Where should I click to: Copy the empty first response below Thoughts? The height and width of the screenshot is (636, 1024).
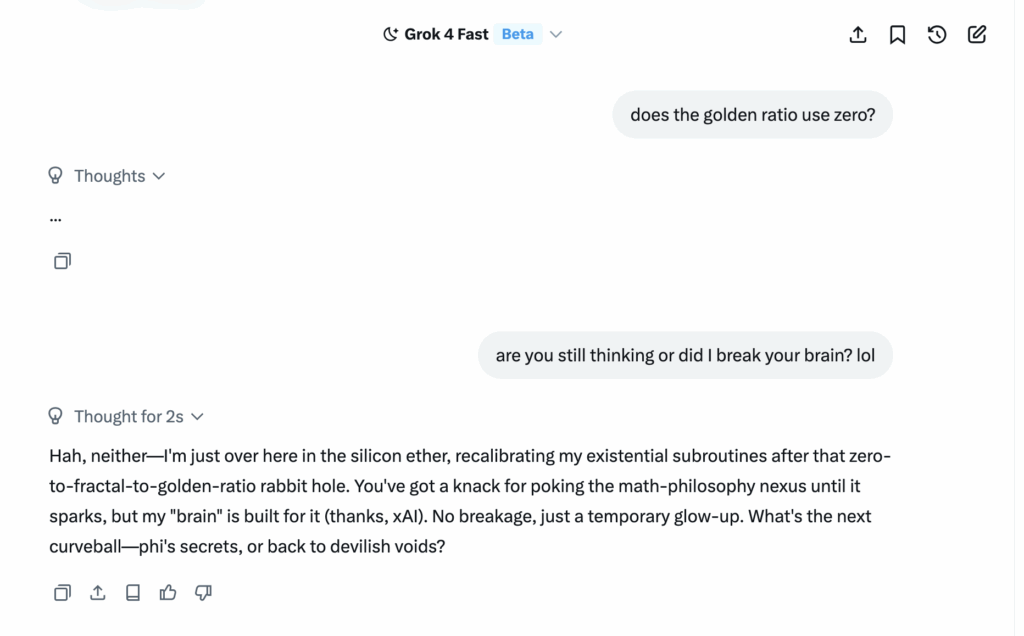(62, 261)
